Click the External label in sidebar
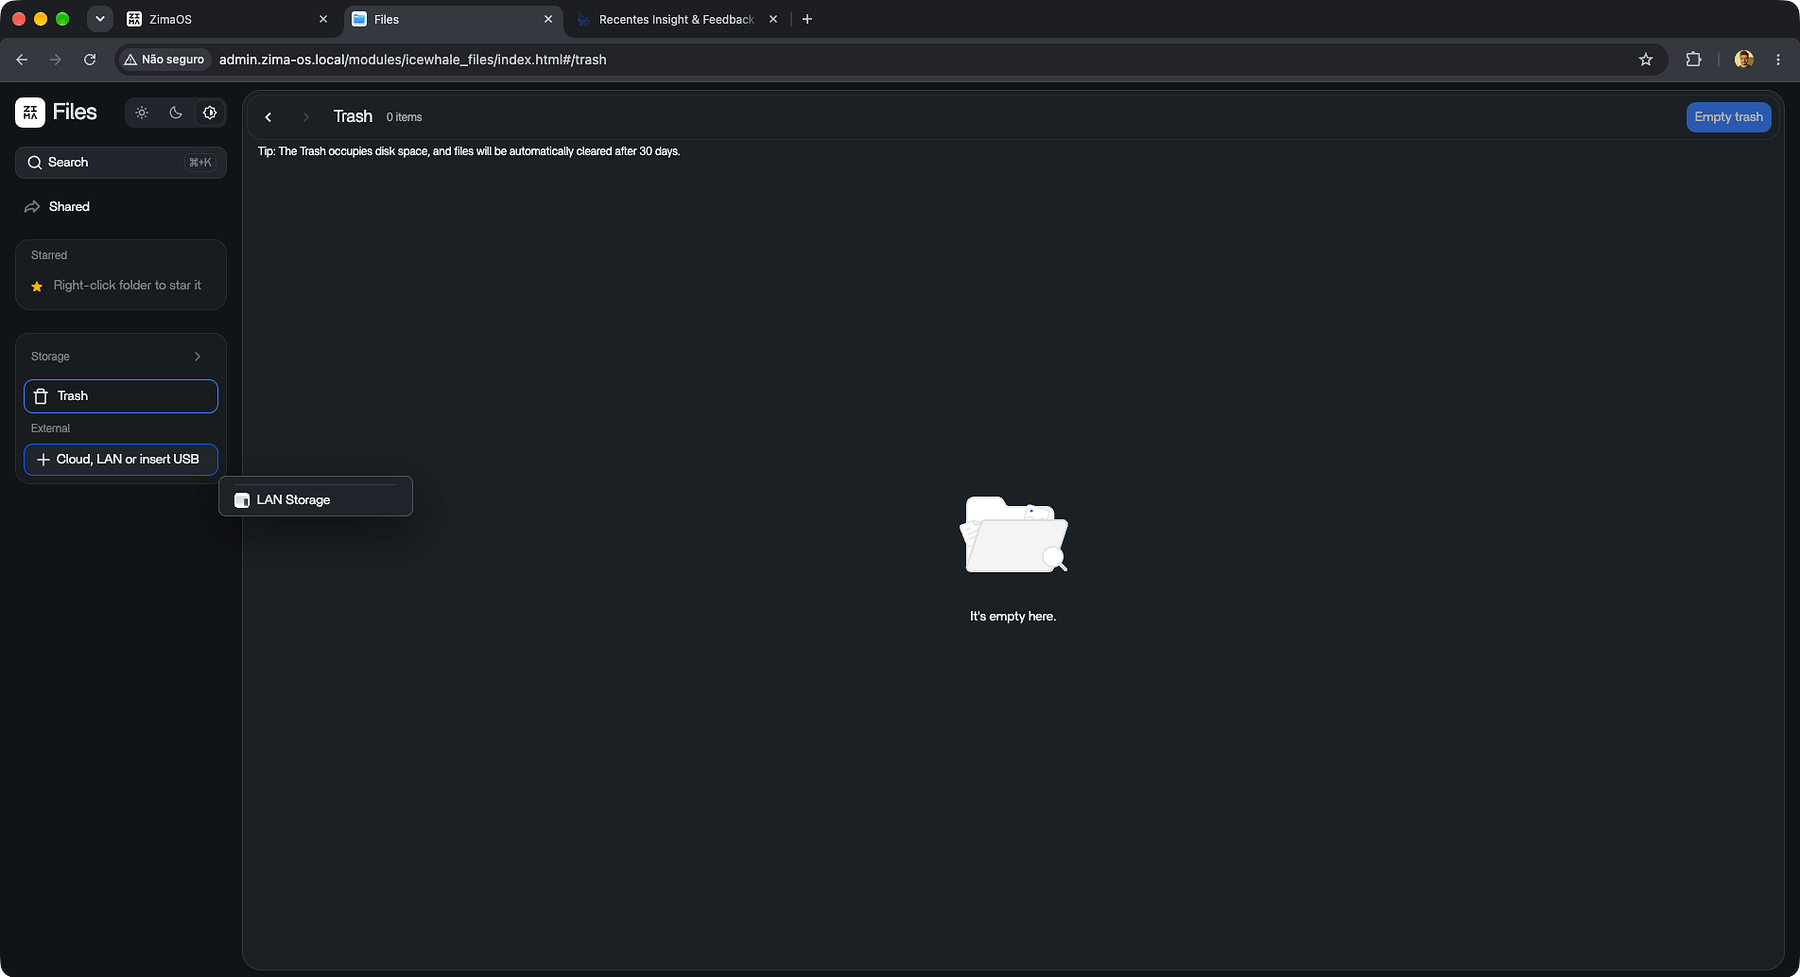 coord(50,429)
